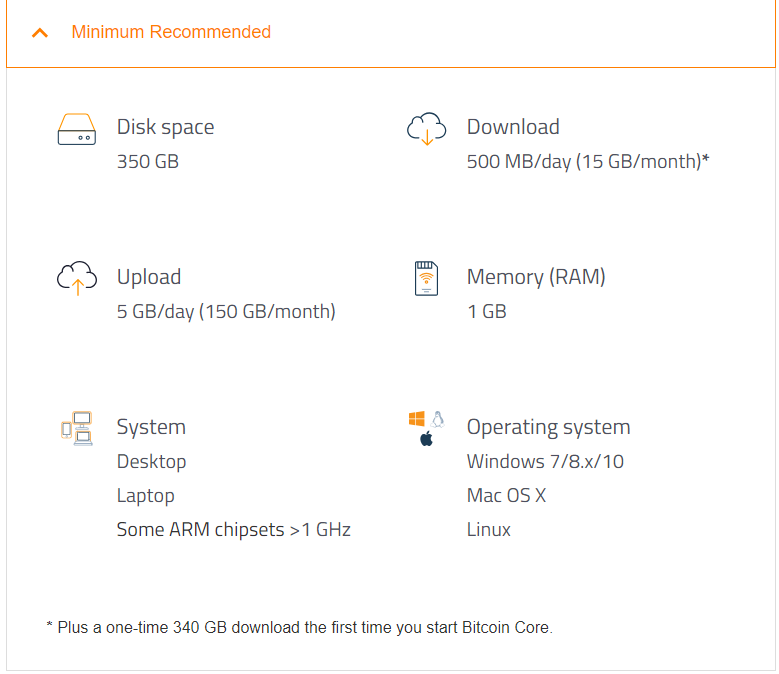Click the Download heading

click(x=513, y=127)
